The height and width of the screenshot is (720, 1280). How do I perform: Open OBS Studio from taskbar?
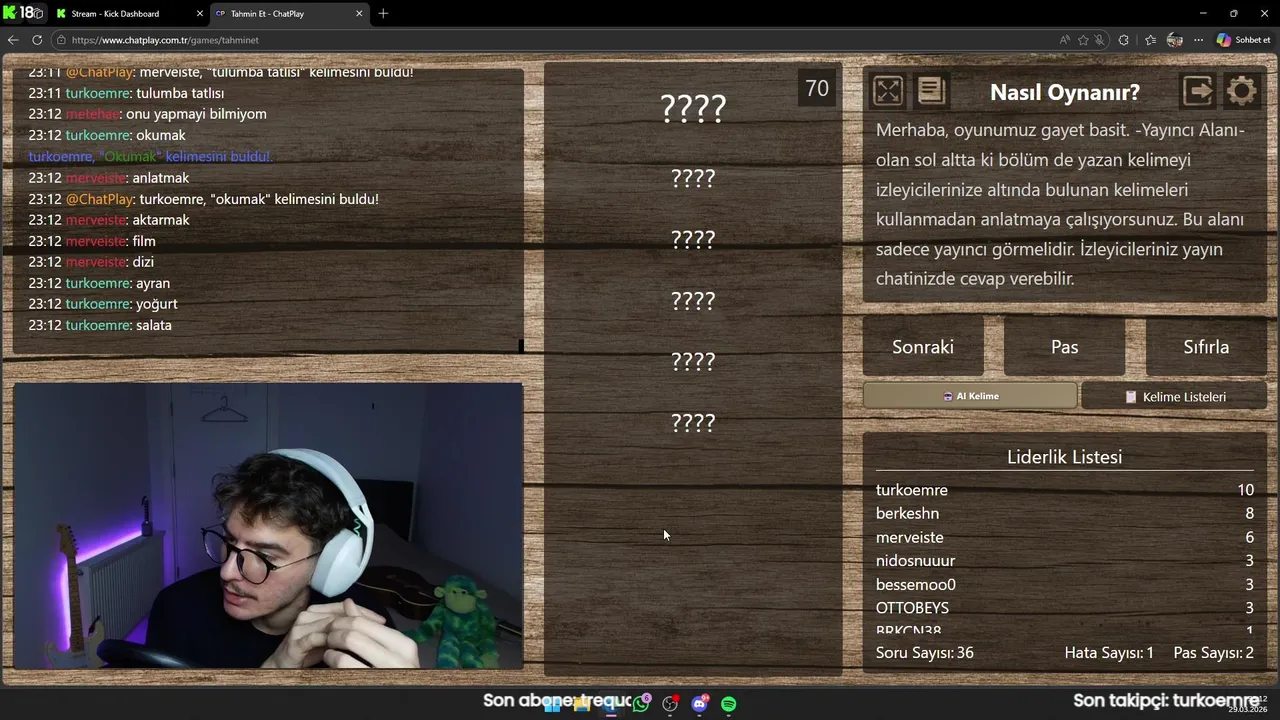670,704
